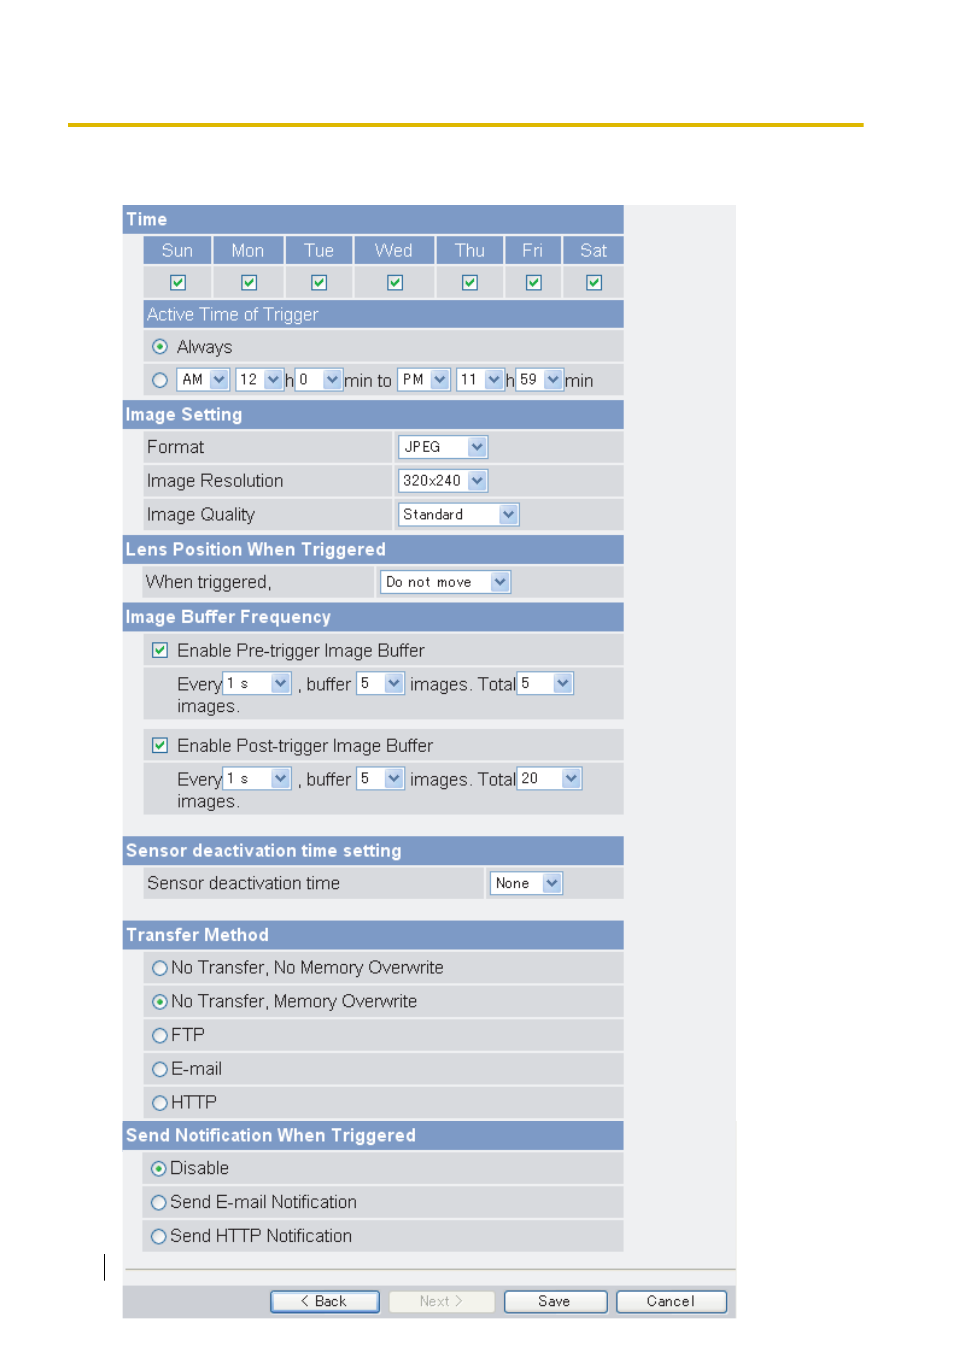This screenshot has width=954, height=1350.
Task: Uncheck the Mon day checkbox
Action: tap(249, 282)
